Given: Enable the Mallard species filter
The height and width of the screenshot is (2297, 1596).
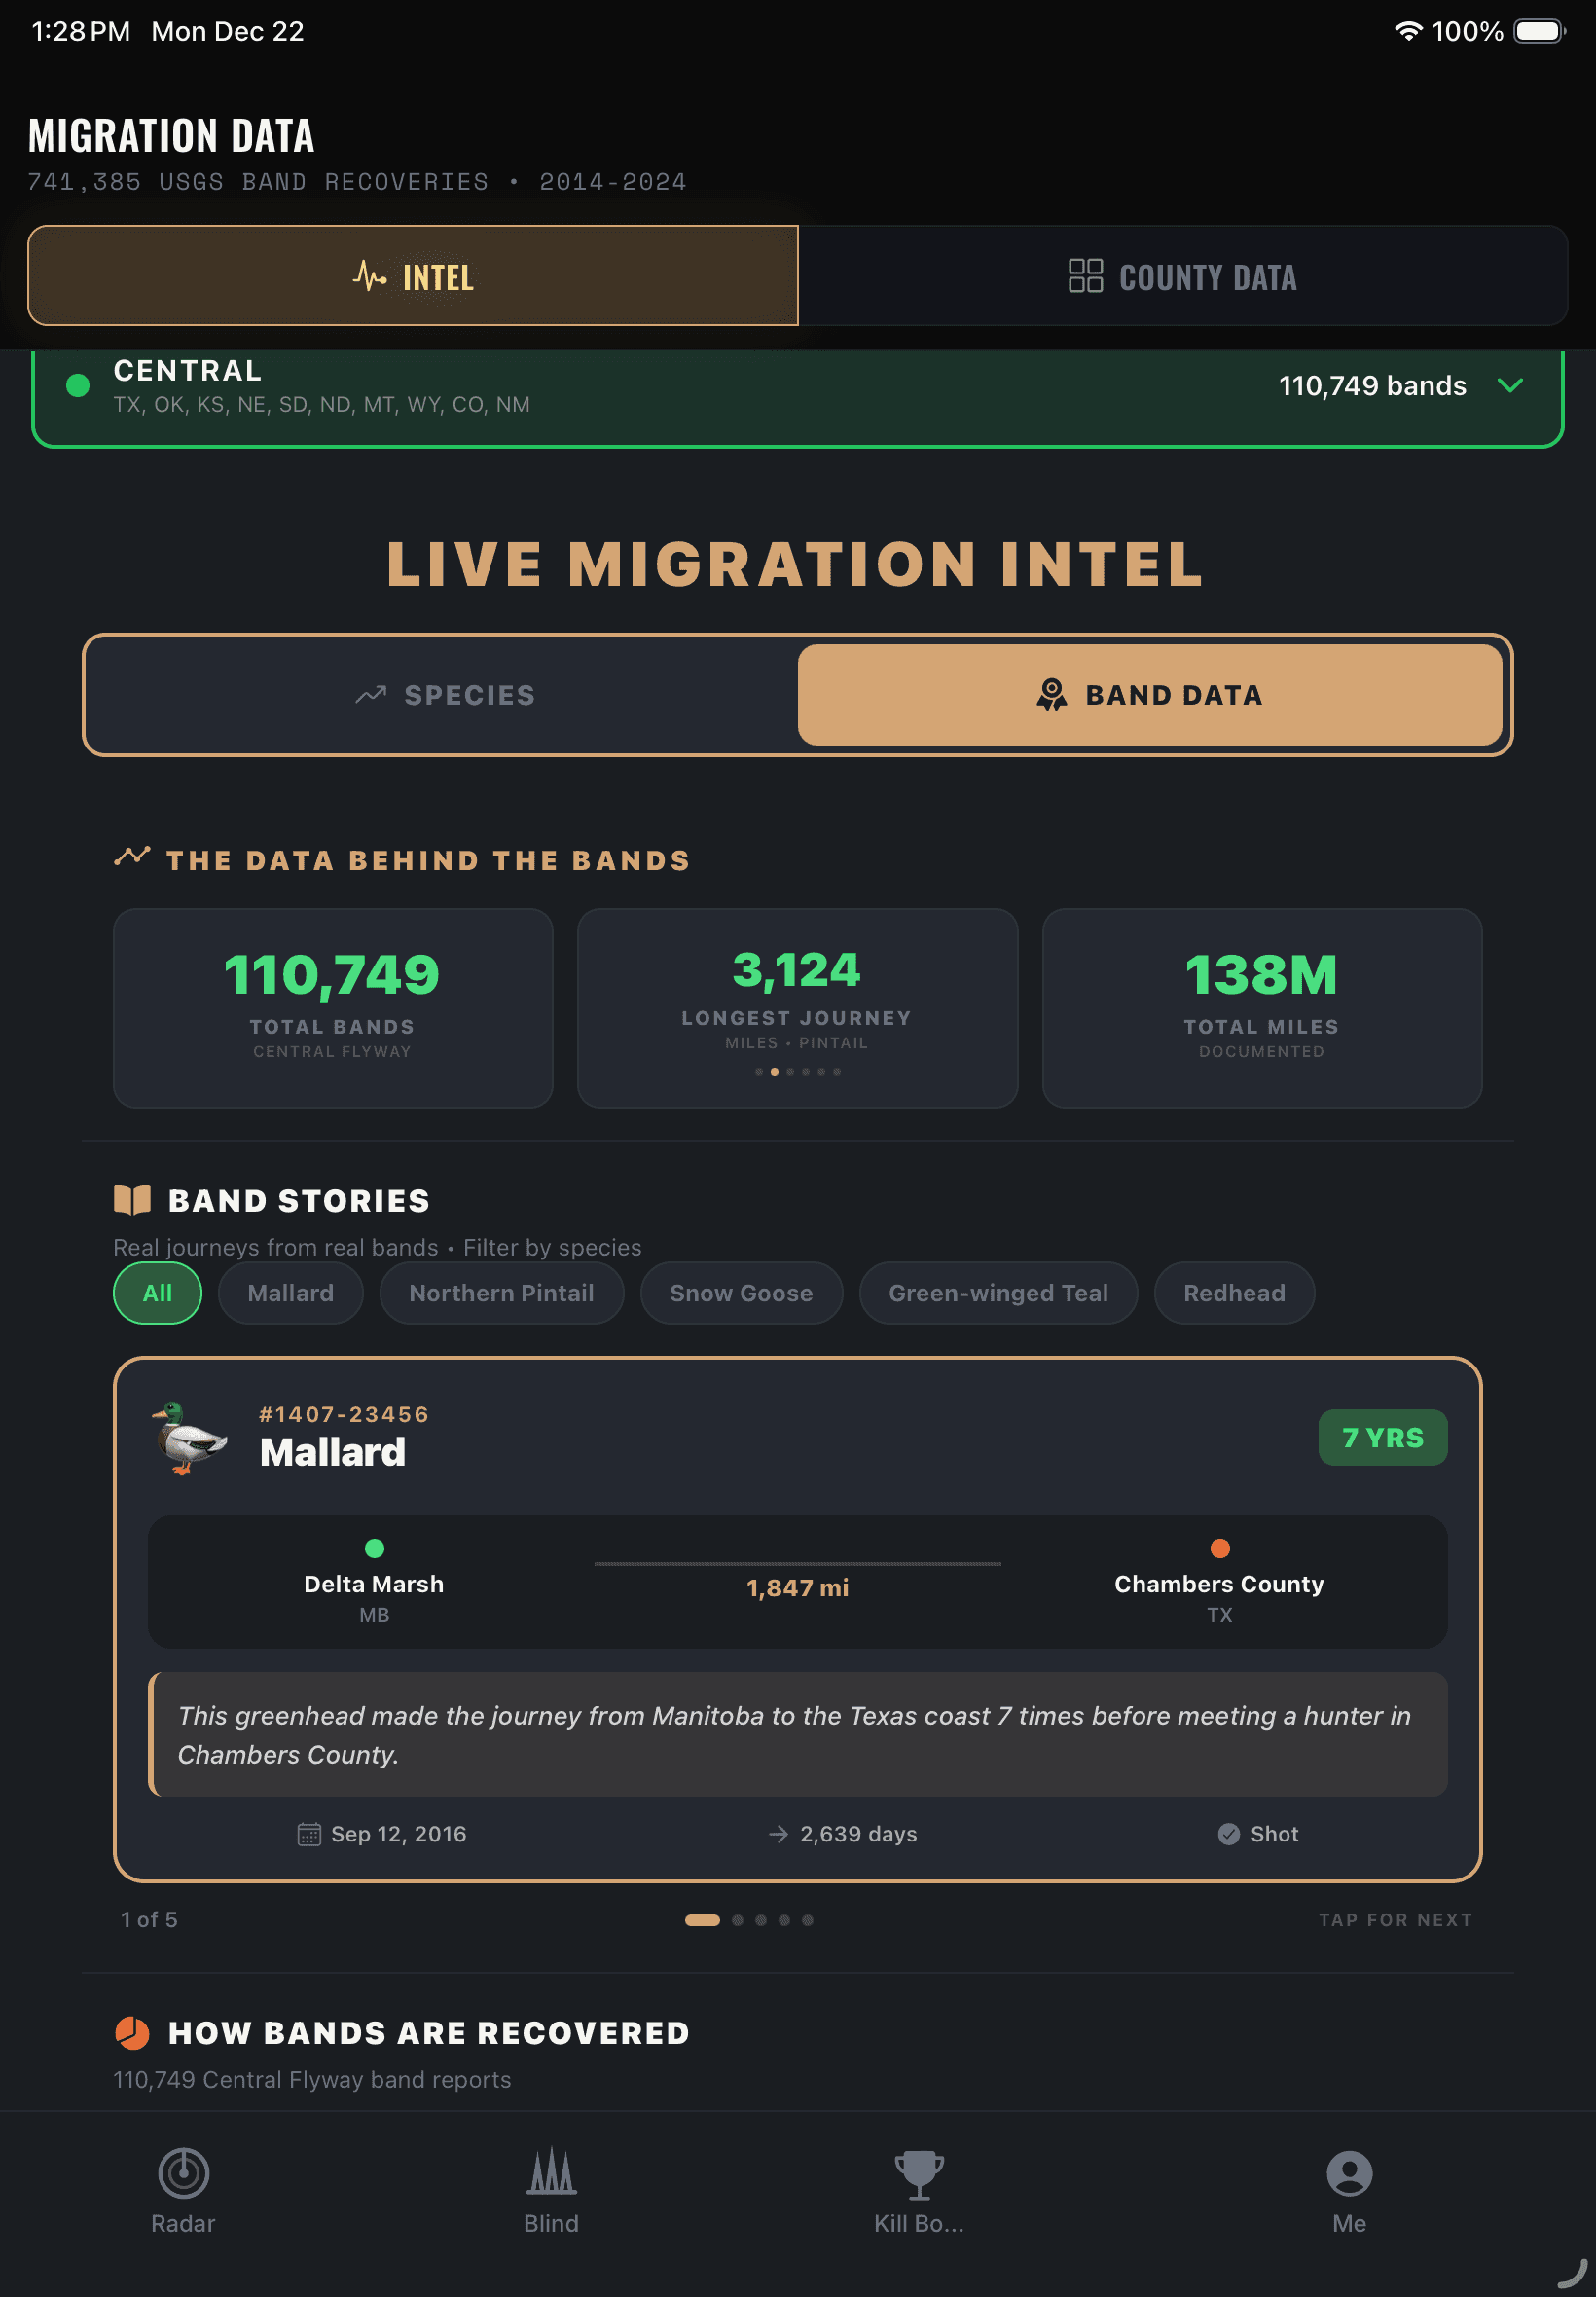Looking at the screenshot, I should 290,1292.
